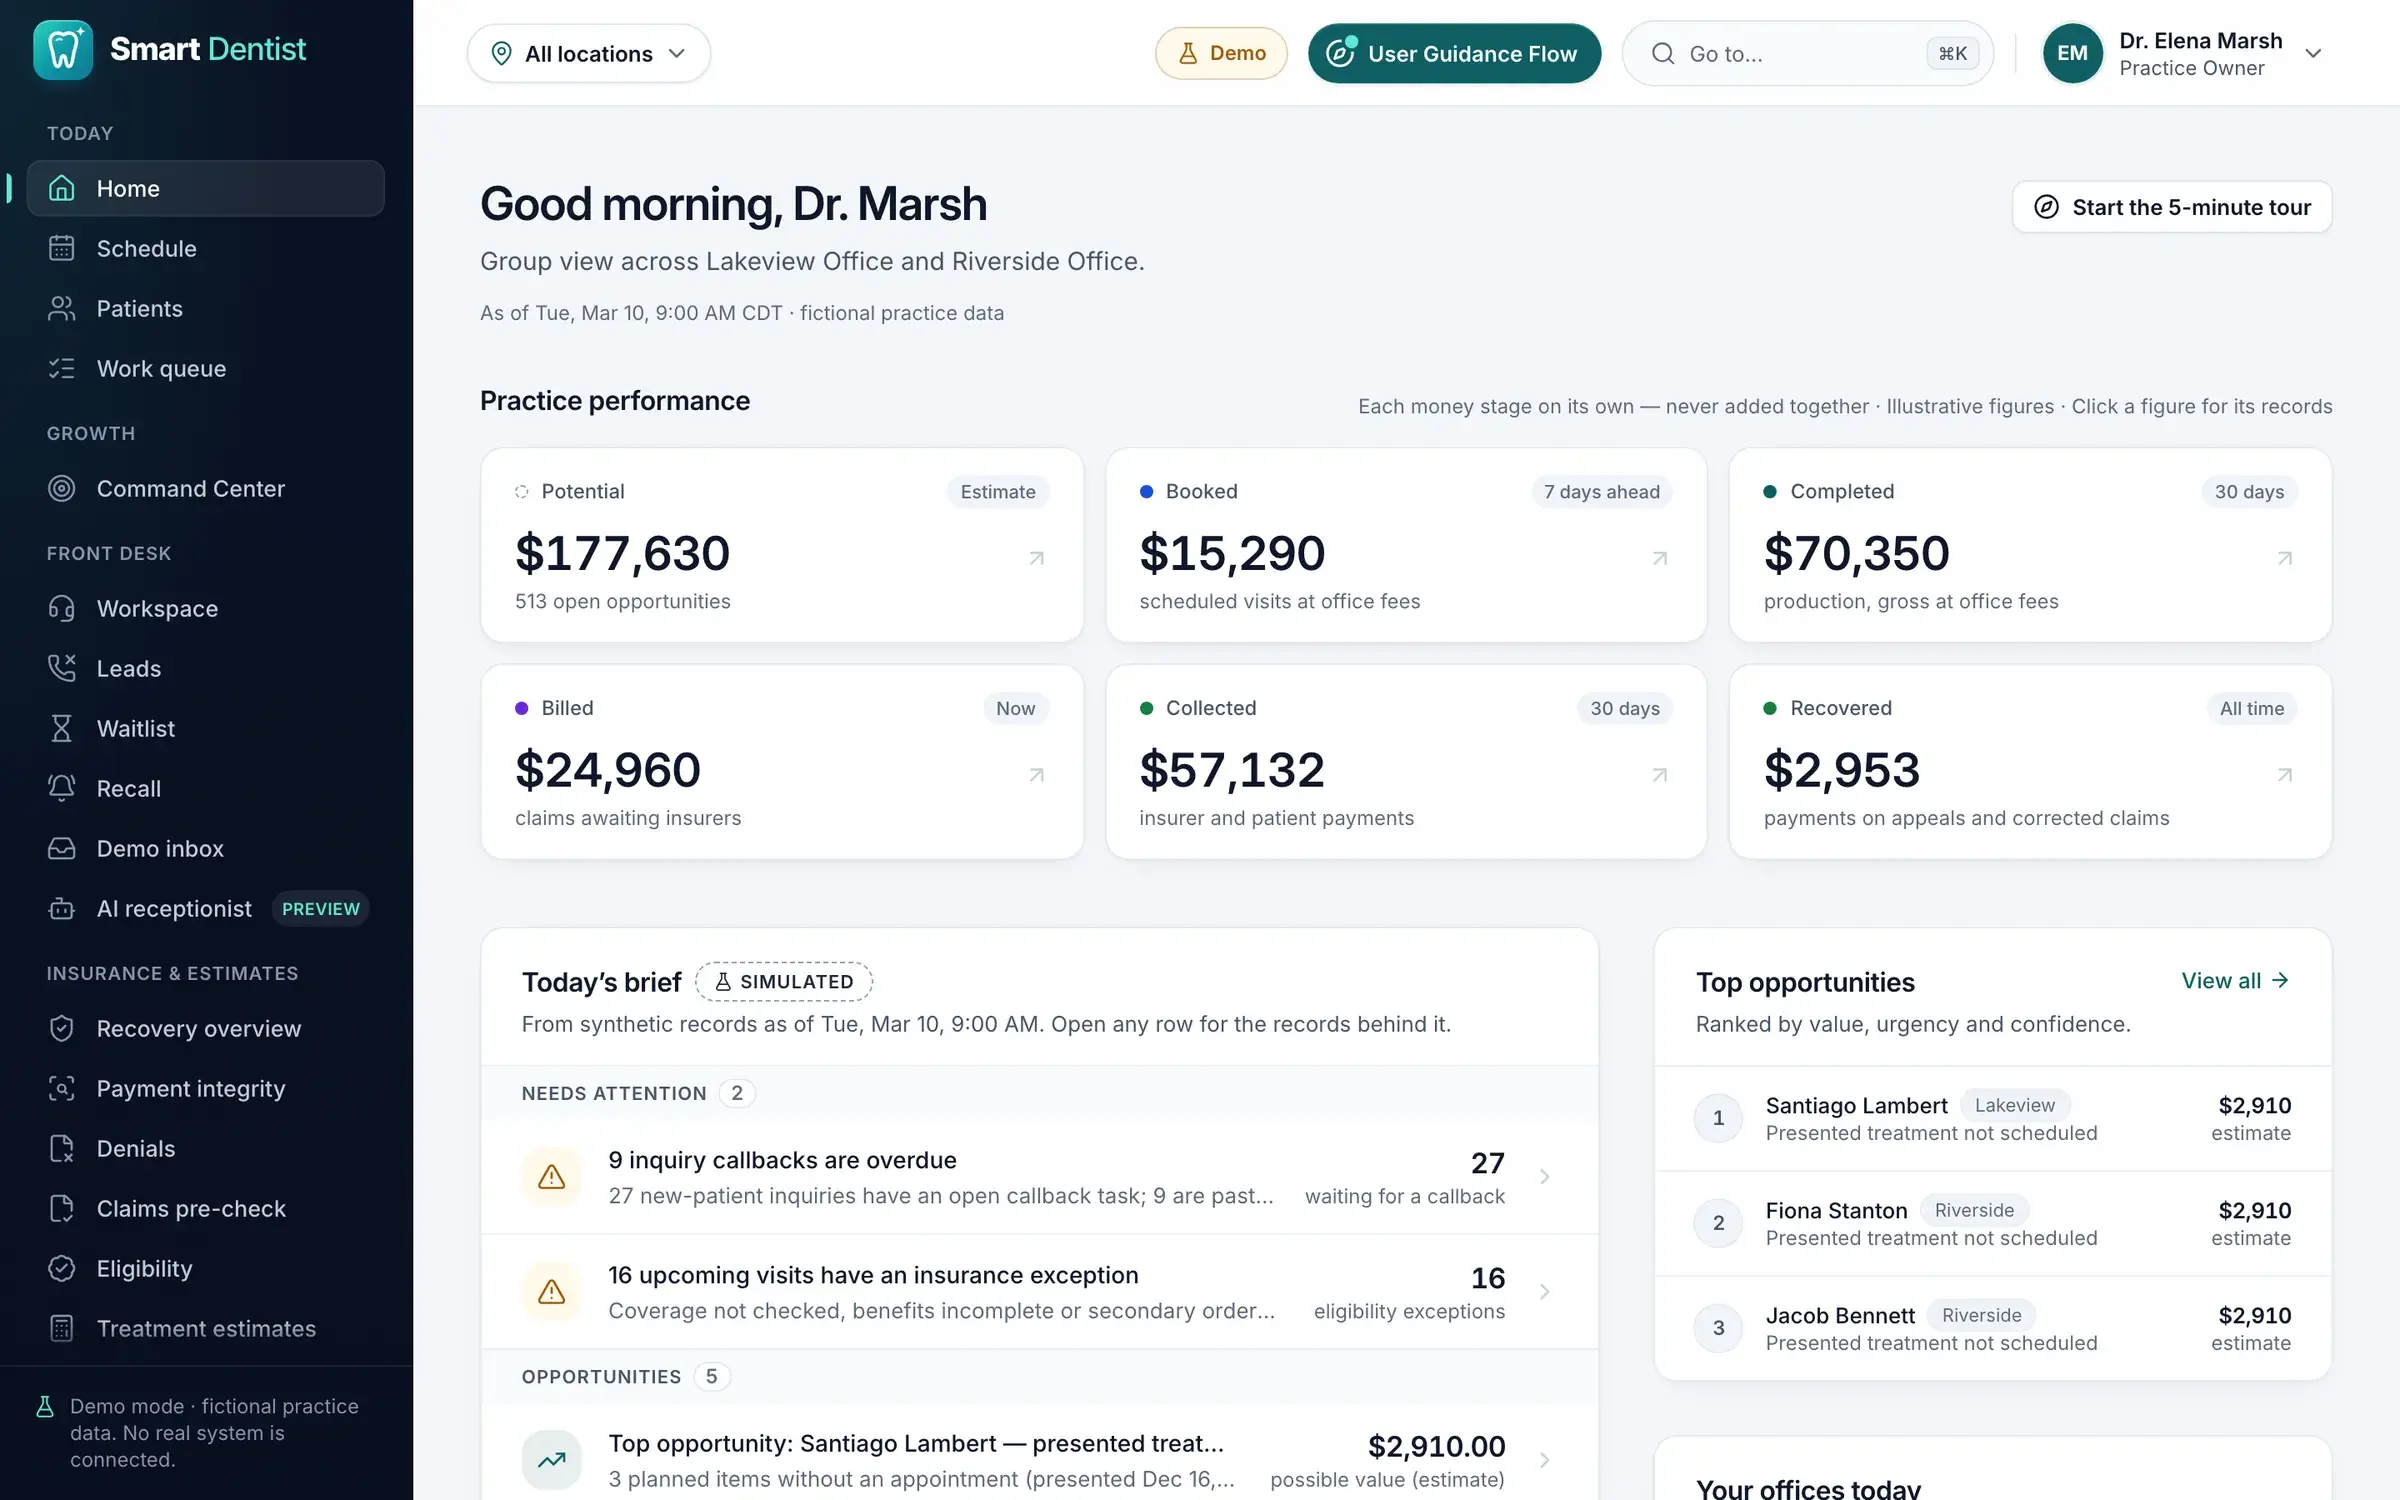Open Waitlist hourglass icon
2400x1500 pixels.
point(62,728)
